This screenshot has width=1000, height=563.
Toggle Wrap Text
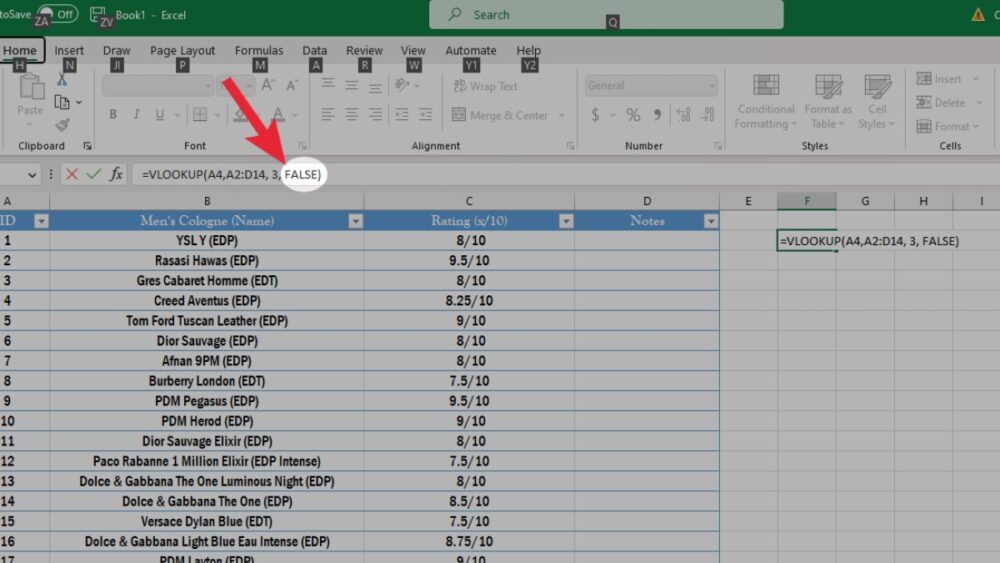pyautogui.click(x=486, y=86)
